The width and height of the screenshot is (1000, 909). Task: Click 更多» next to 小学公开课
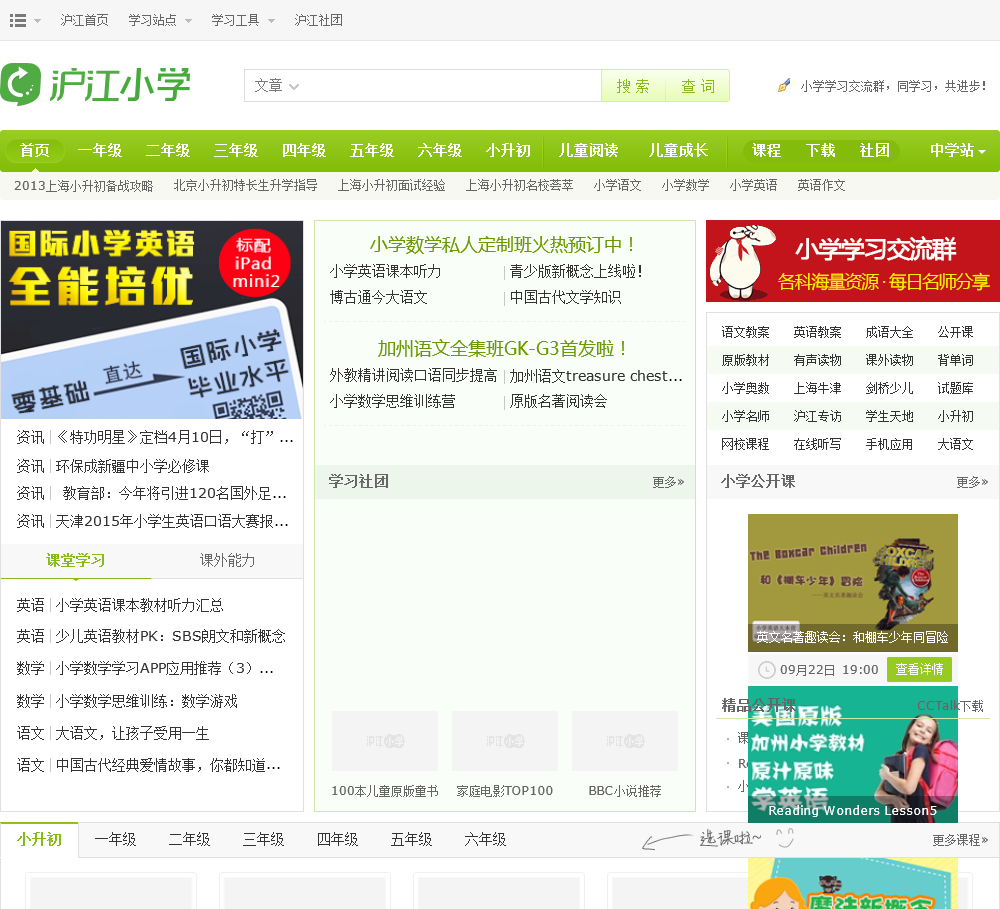pos(972,482)
